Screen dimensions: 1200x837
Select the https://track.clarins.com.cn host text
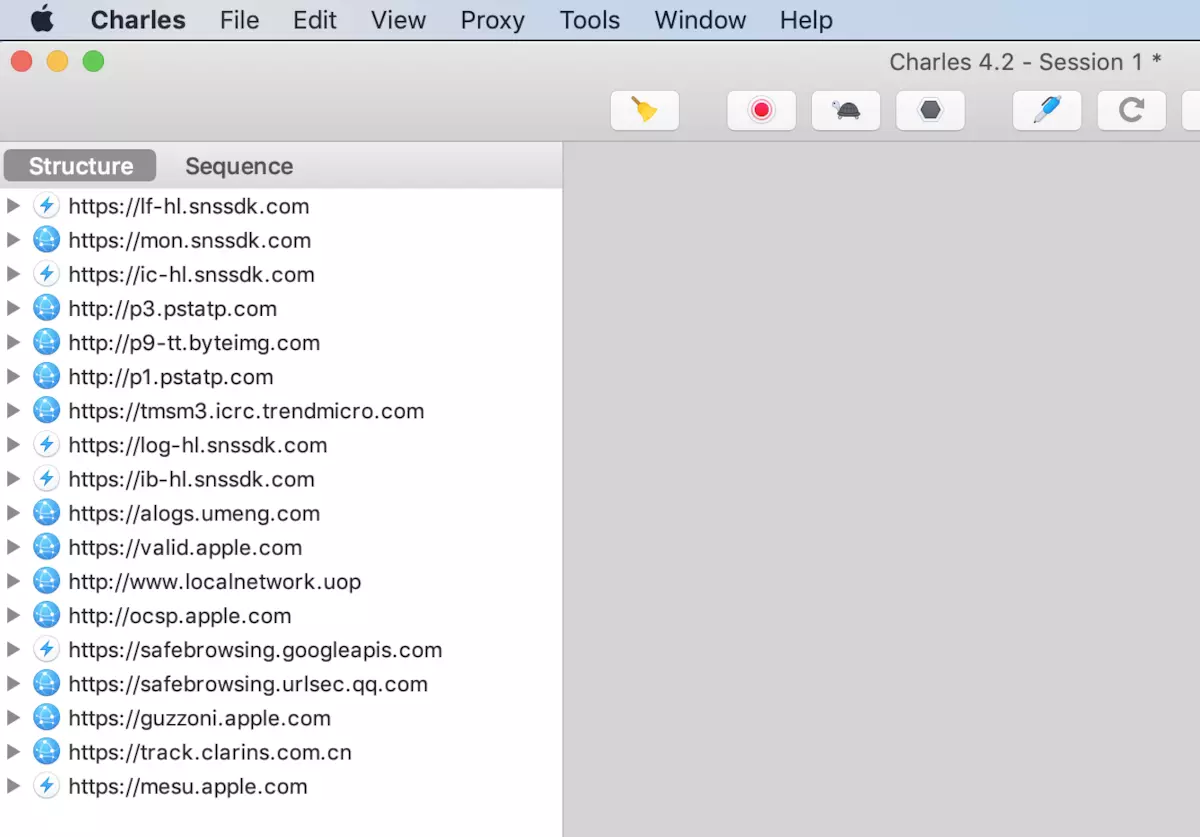point(210,752)
